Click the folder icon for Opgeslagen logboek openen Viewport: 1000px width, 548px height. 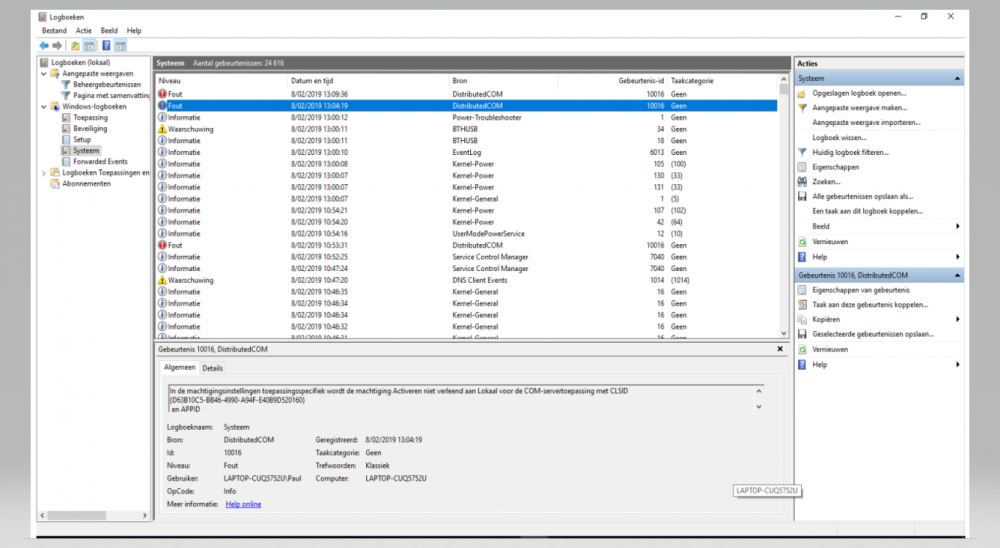pyautogui.click(x=802, y=93)
